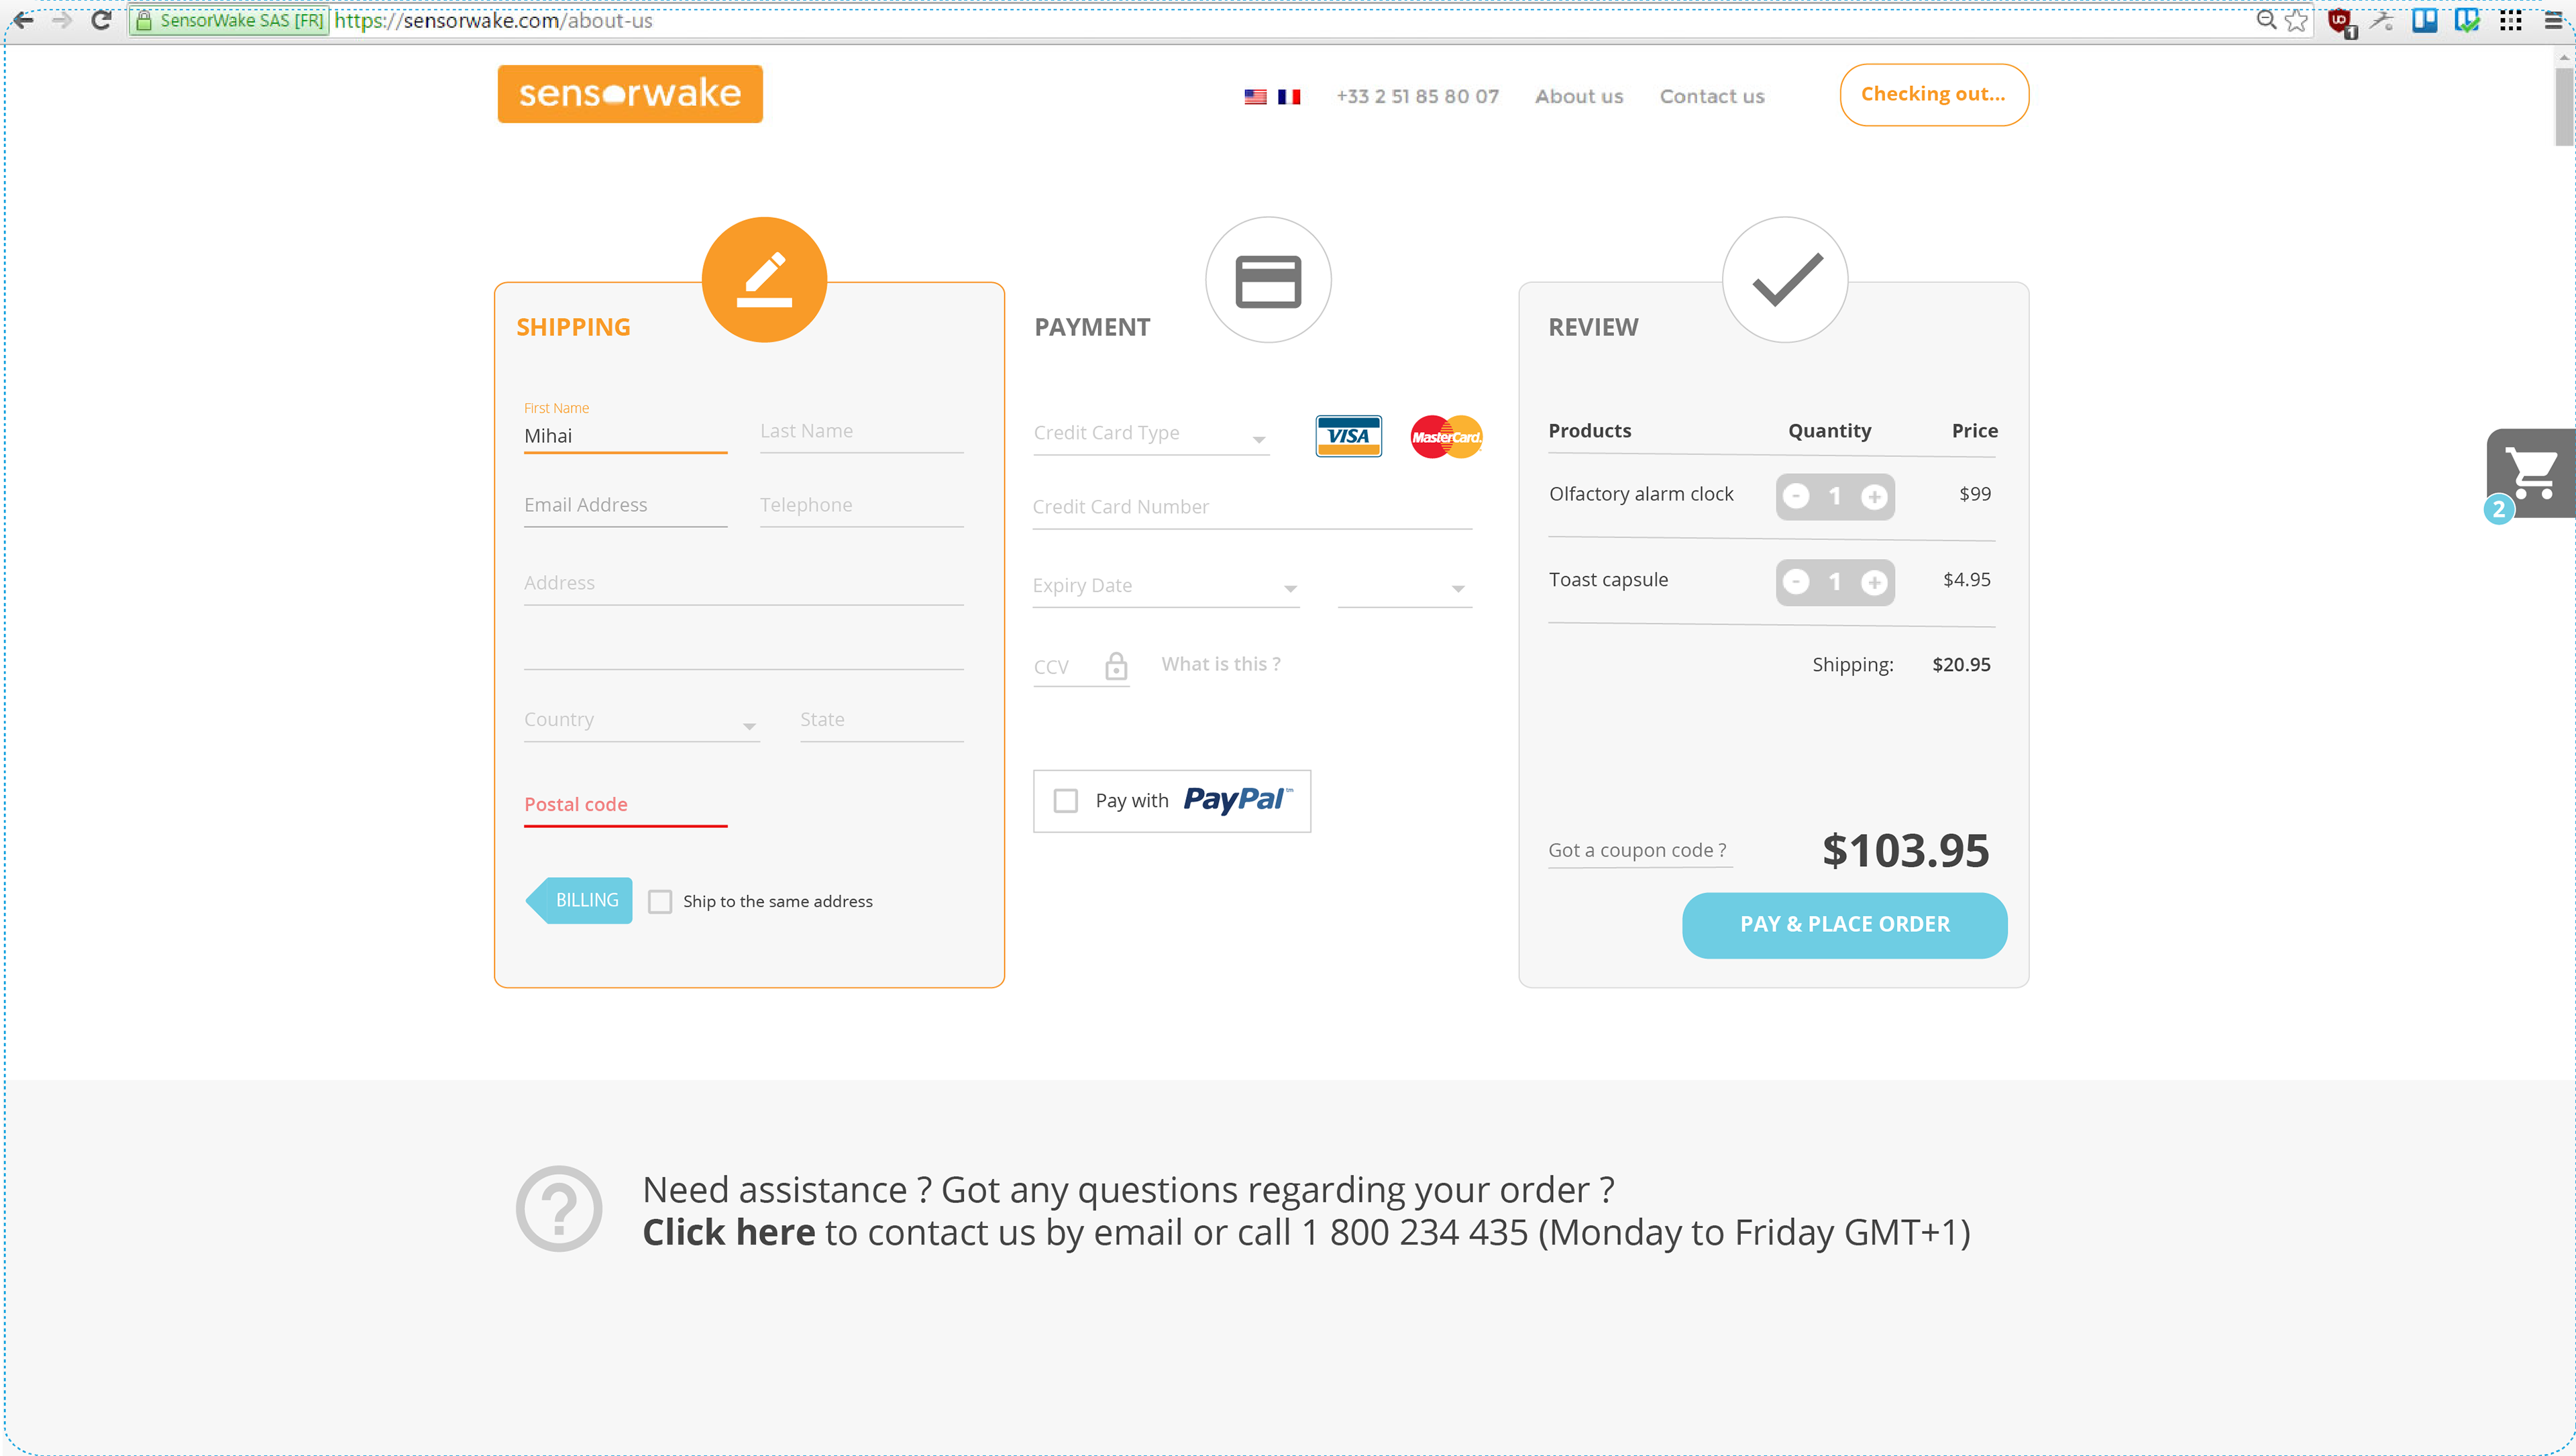This screenshot has height=1456, width=2576.
Task: Click the orange Shipping pencil icon
Action: click(x=764, y=280)
